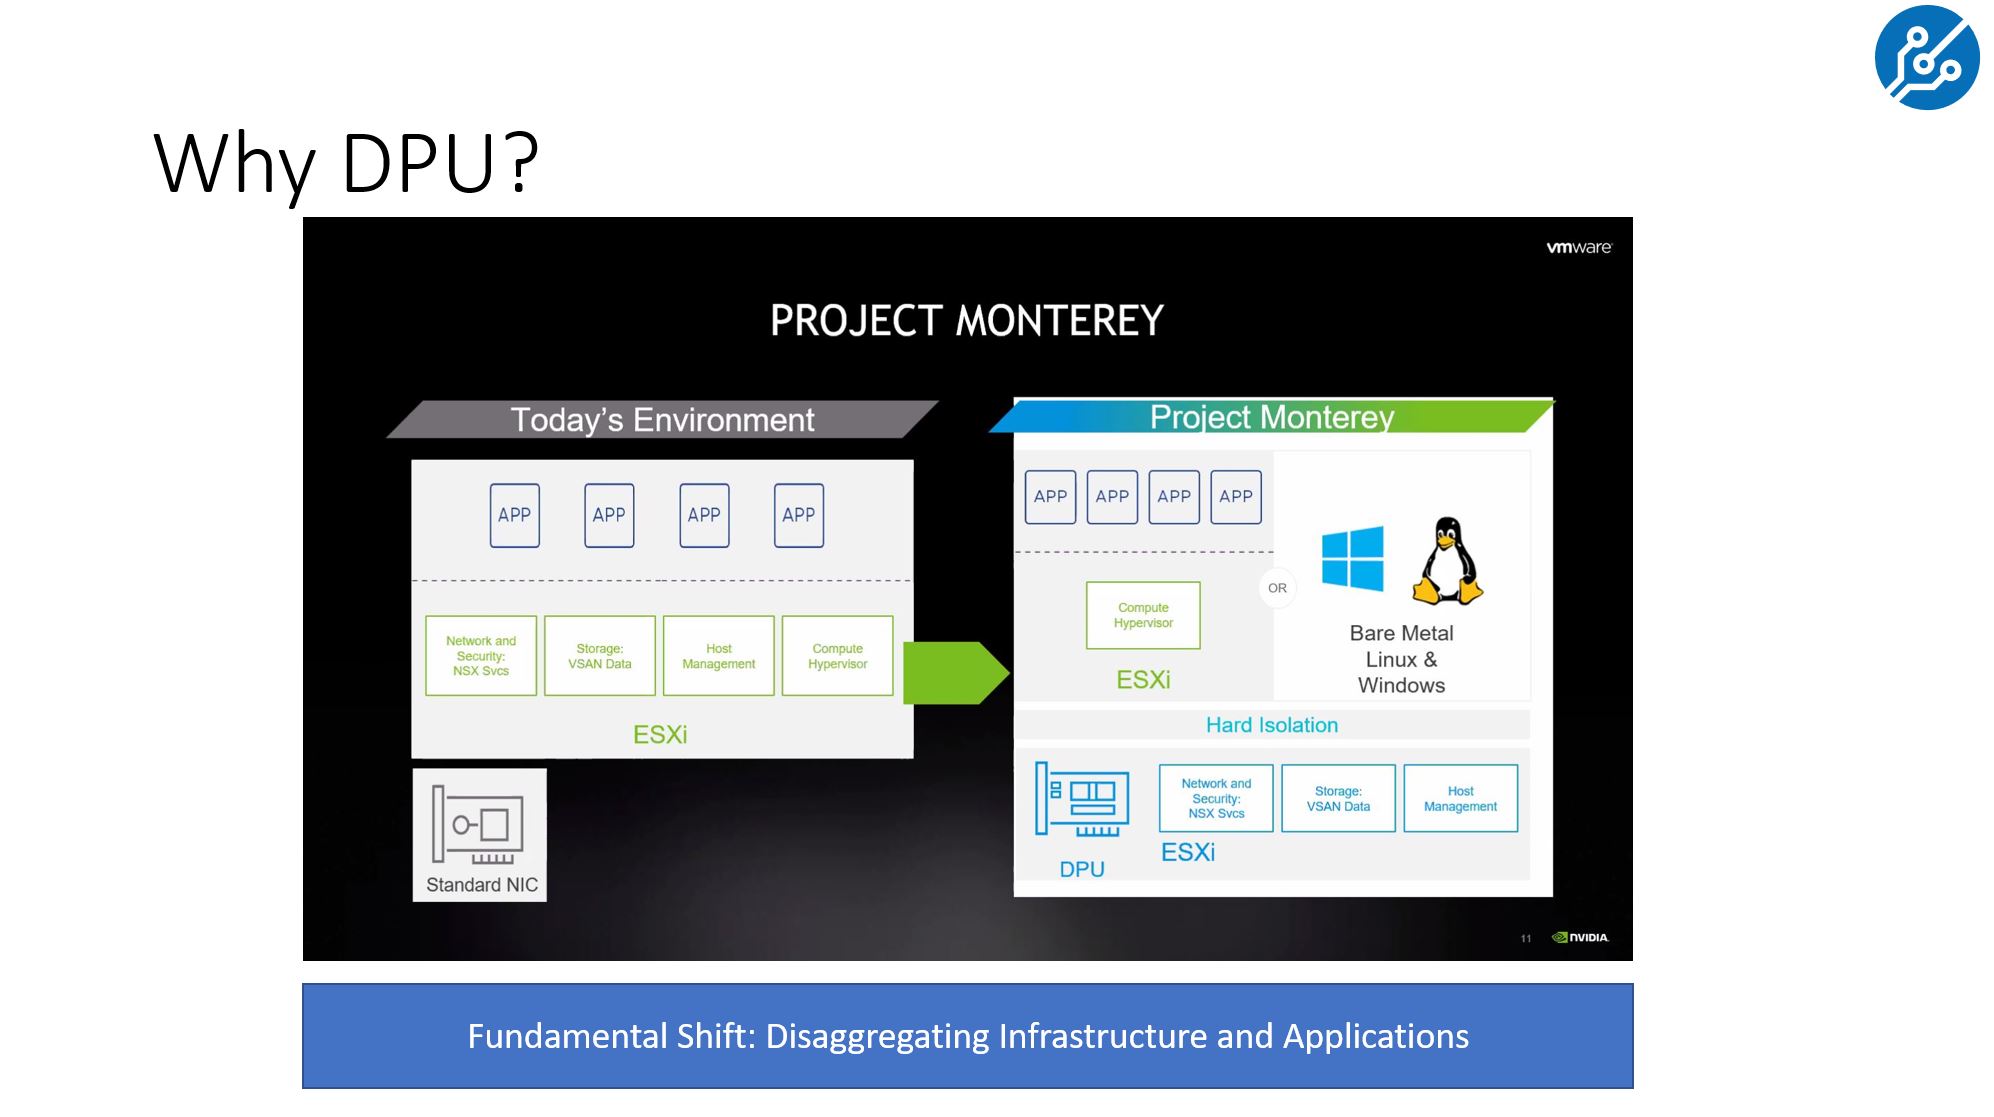Click the OR circle badge
Screen dimensions: 1994x1117
click(x=1277, y=588)
